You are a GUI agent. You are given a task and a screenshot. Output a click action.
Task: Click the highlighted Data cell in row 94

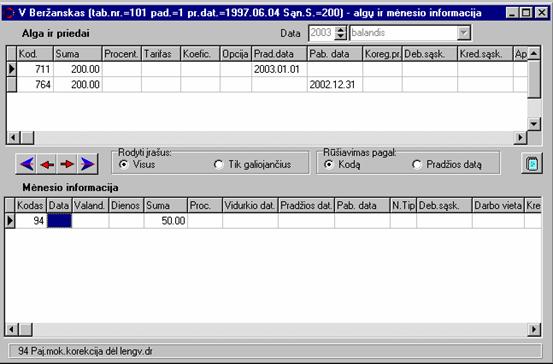click(59, 221)
